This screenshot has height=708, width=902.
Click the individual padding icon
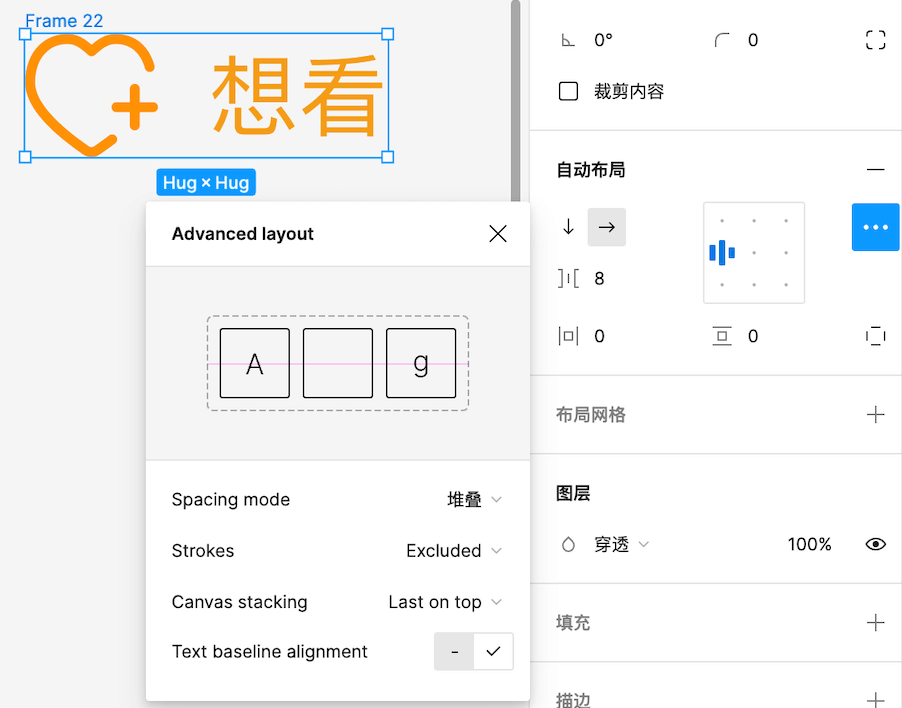pyautogui.click(x=875, y=336)
